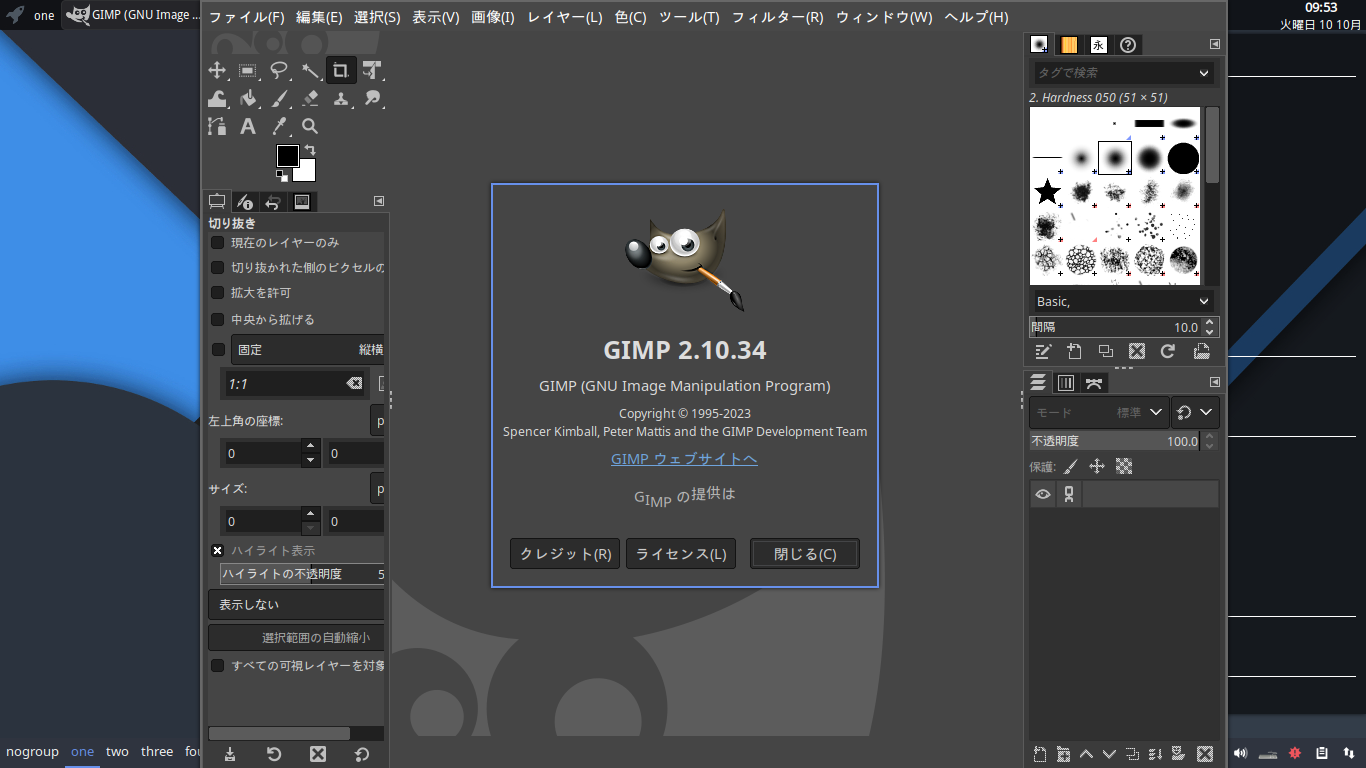Viewport: 1366px width, 768px height.
Task: Click the layer visibility eye icon header
Action: [1043, 494]
